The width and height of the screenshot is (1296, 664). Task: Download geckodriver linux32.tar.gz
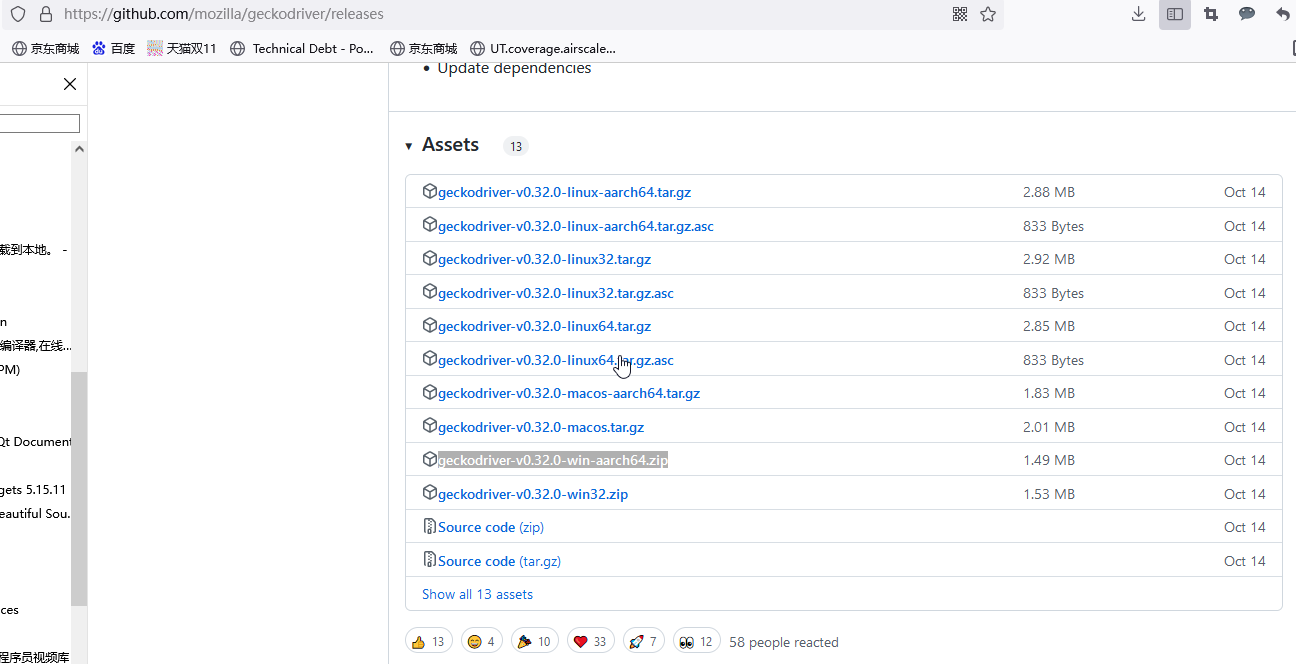pyautogui.click(x=544, y=259)
